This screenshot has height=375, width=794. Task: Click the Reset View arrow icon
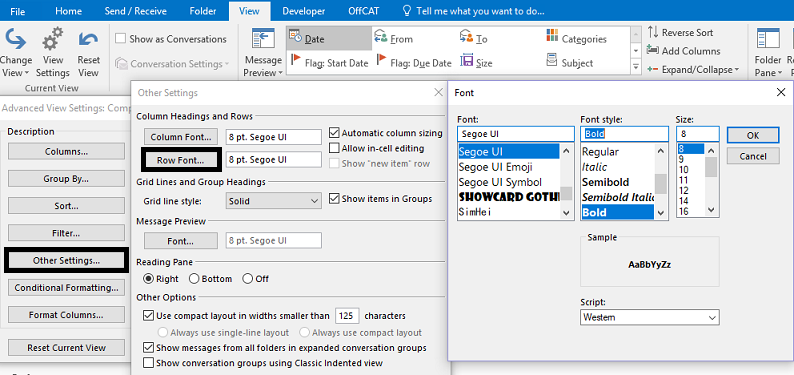88,41
